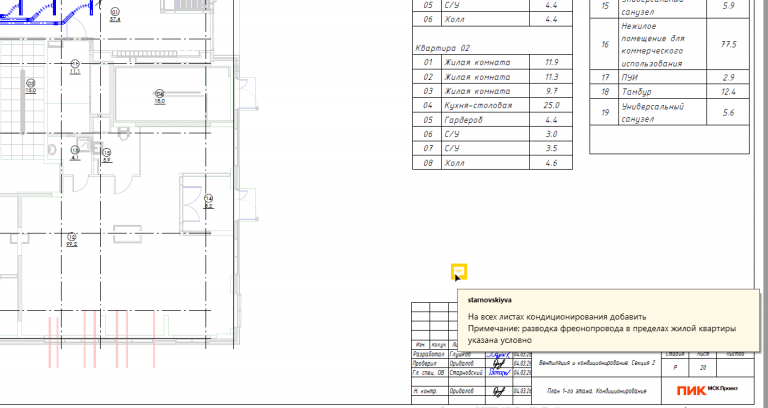Select the 'Гл. спец. ОВ' label
768x408 pixels.
429,373
